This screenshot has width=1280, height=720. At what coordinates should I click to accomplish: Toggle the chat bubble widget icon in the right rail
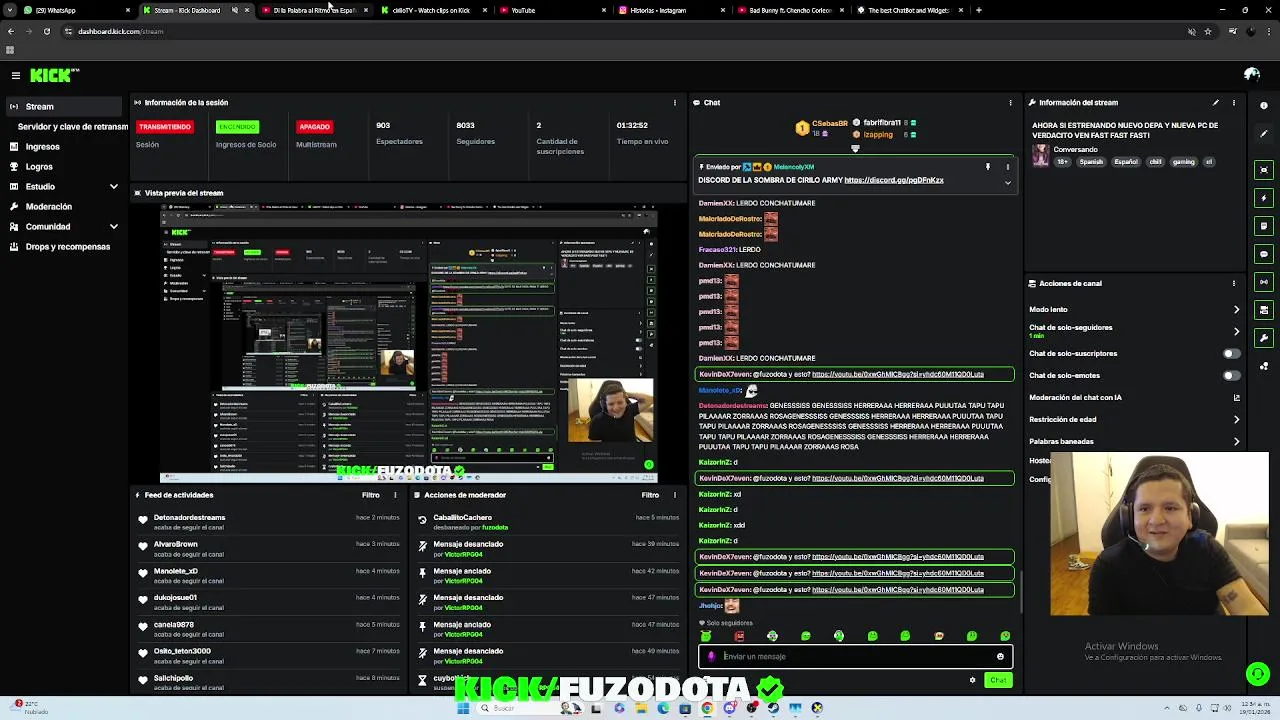coord(1265,254)
